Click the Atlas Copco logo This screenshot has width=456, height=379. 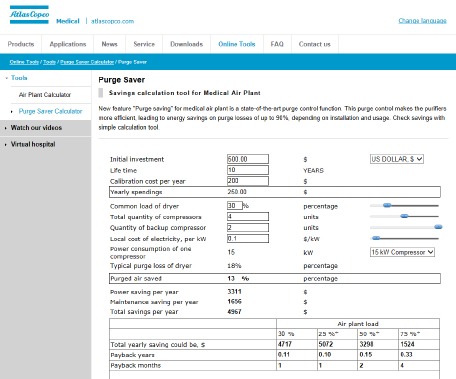(29, 15)
